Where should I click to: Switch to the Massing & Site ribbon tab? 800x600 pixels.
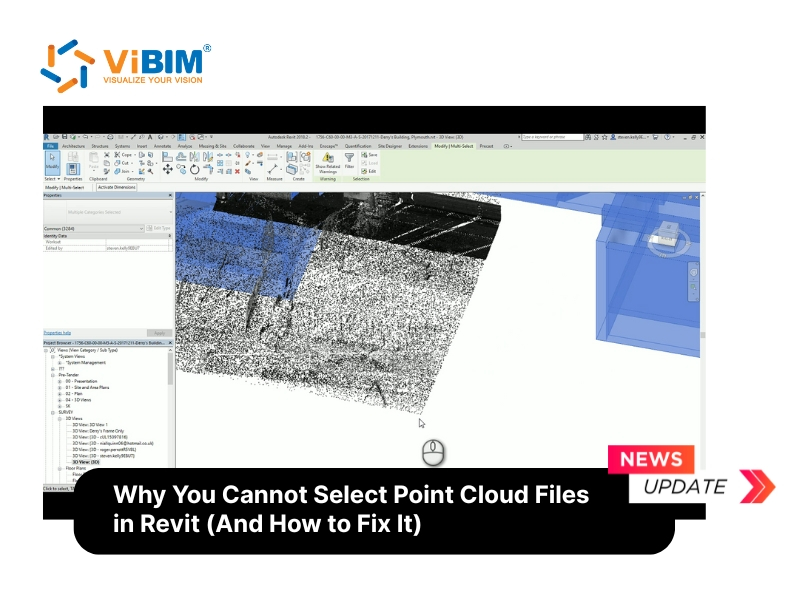(x=213, y=146)
